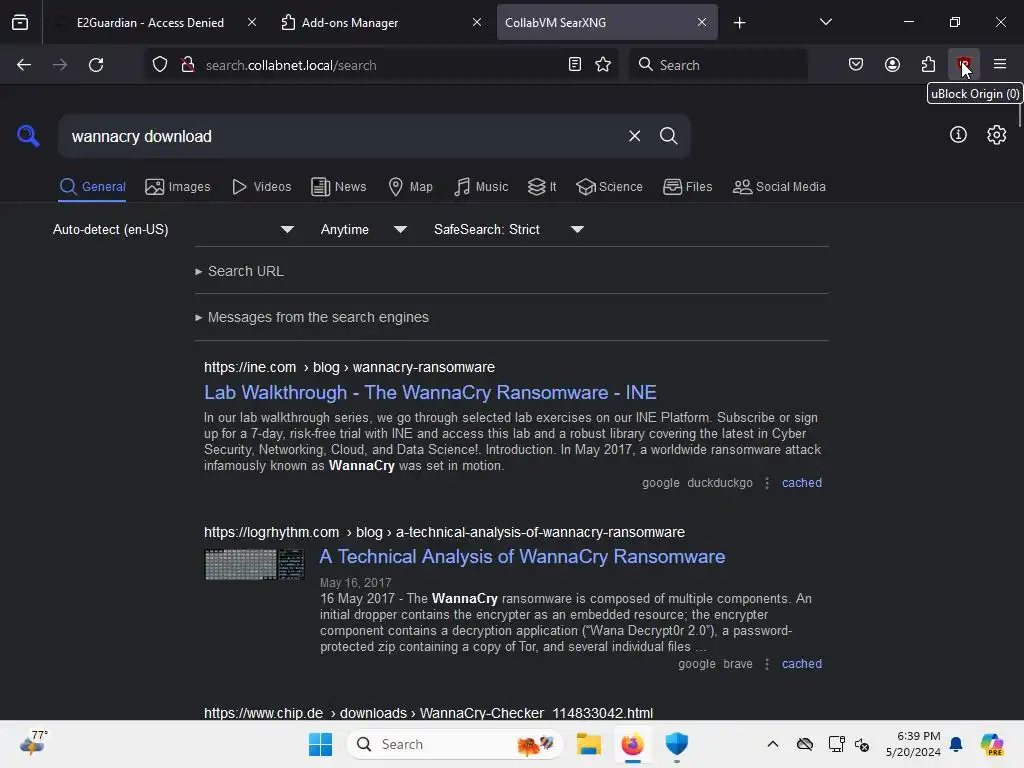This screenshot has height=768, width=1024.
Task: Open the Windows Security taskbar icon
Action: 677,744
